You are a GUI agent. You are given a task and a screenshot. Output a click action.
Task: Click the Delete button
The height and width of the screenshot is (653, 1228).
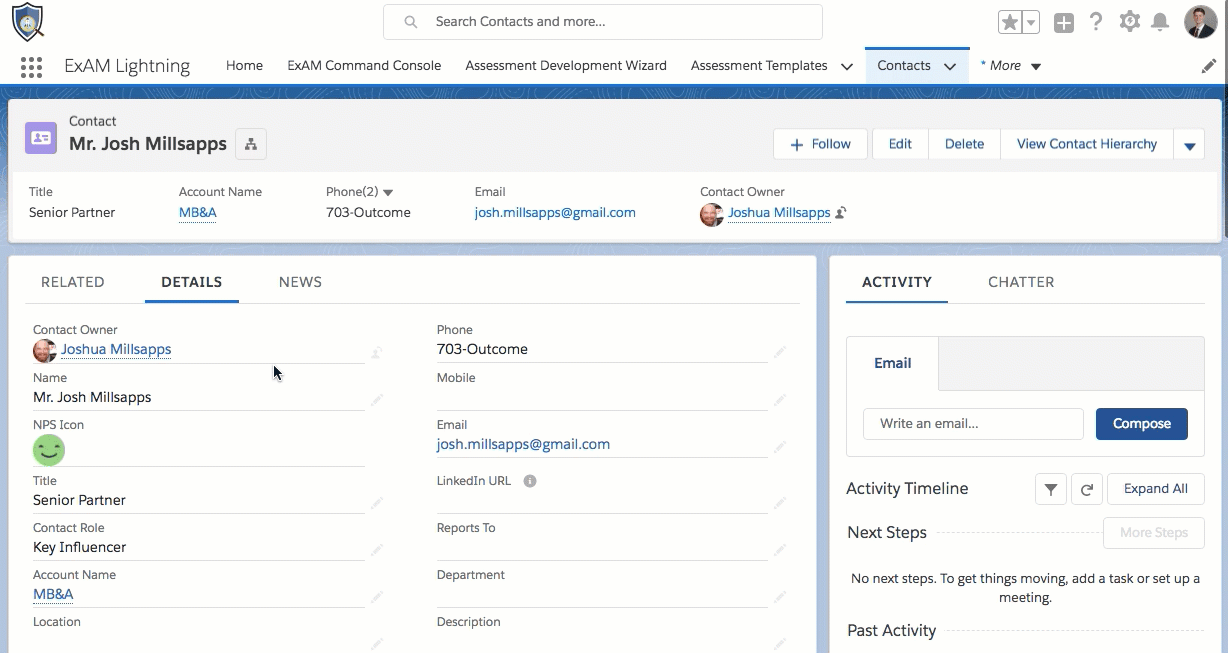tap(965, 144)
